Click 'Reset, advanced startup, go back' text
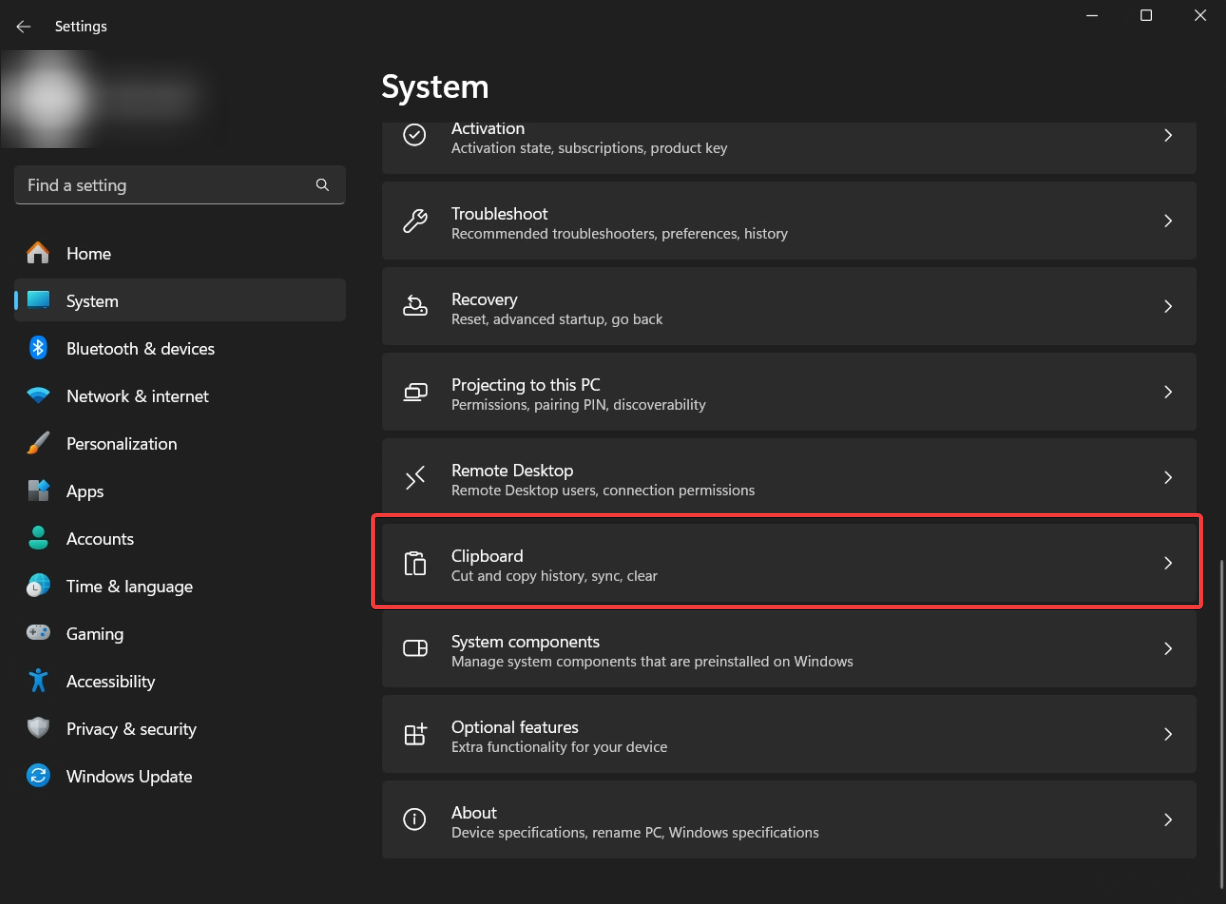 557,319
